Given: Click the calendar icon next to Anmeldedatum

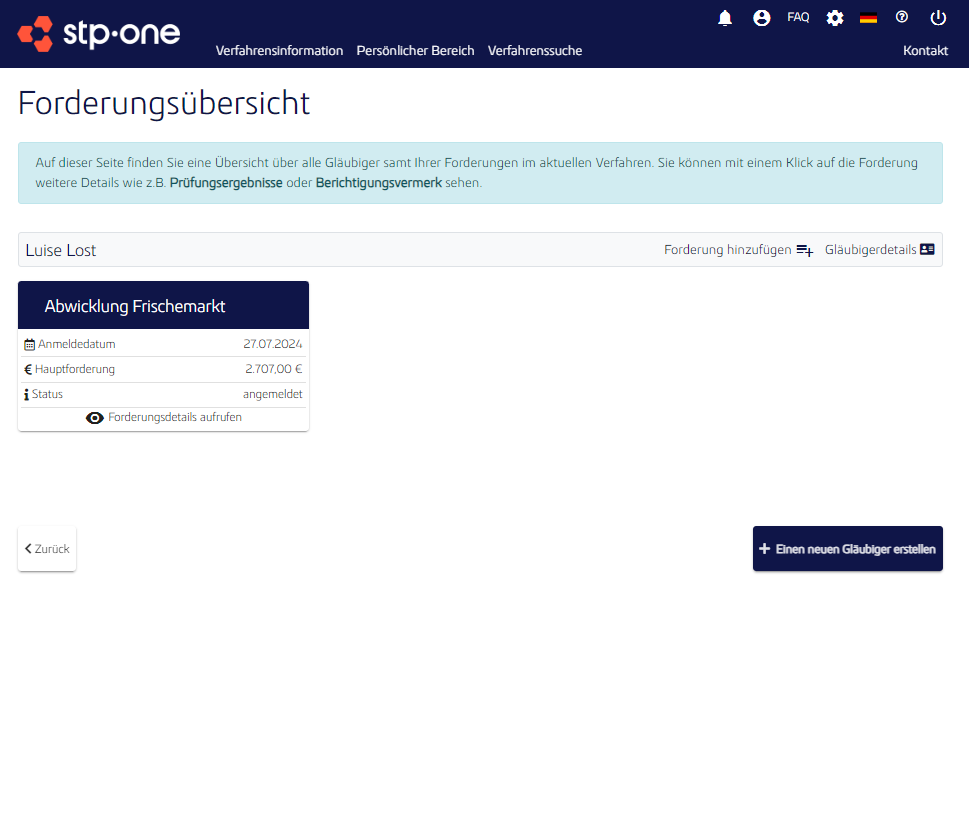Looking at the screenshot, I should click(29, 343).
